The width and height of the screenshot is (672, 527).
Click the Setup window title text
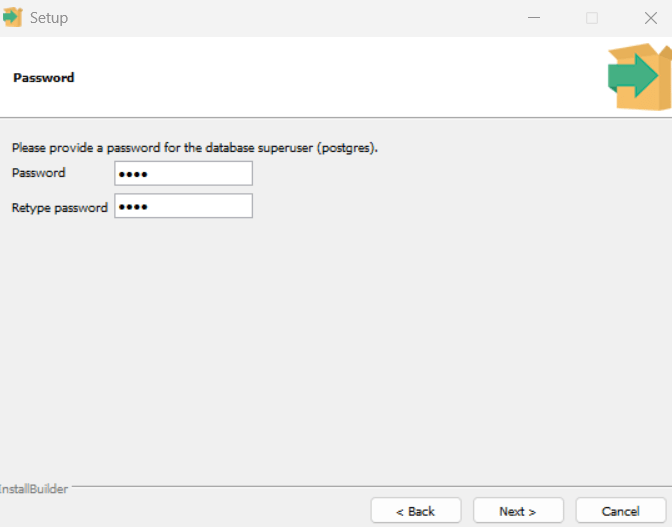coord(49,18)
